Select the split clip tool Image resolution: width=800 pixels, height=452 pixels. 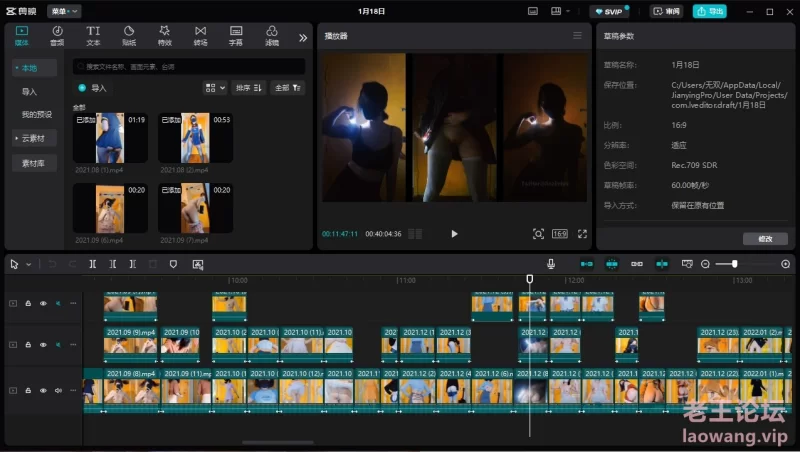tap(92, 264)
